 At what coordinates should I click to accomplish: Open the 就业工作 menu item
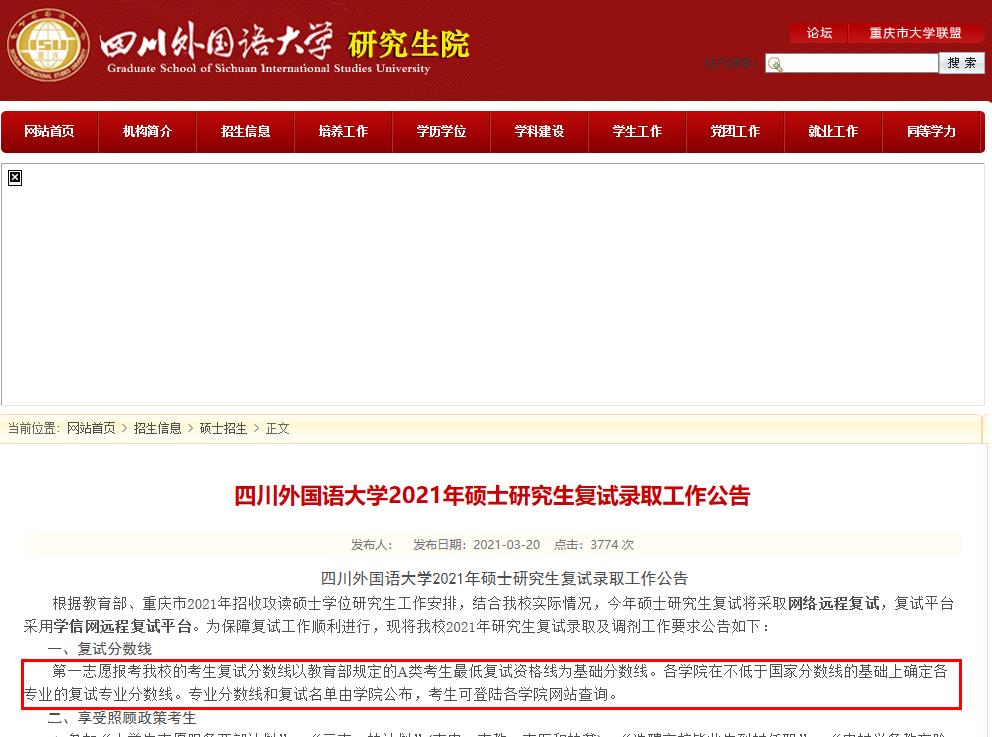point(833,132)
